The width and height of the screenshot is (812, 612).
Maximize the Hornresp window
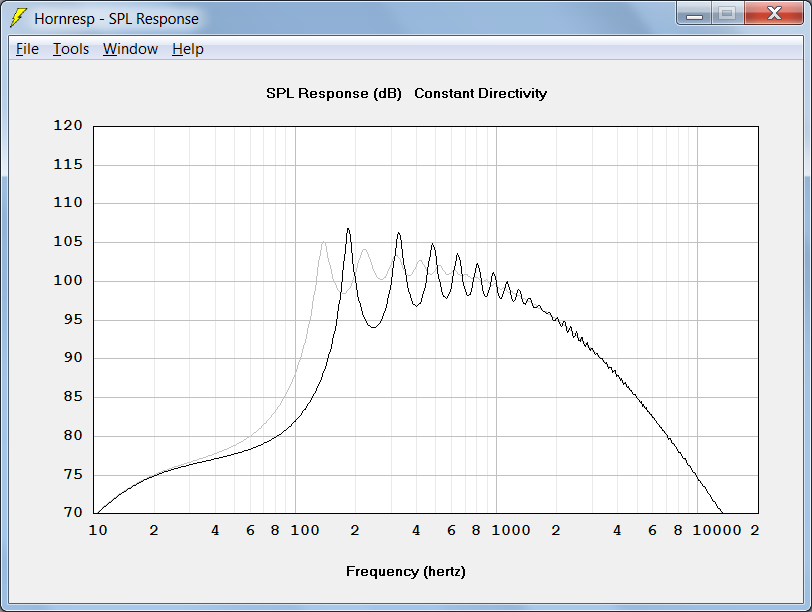(727, 14)
